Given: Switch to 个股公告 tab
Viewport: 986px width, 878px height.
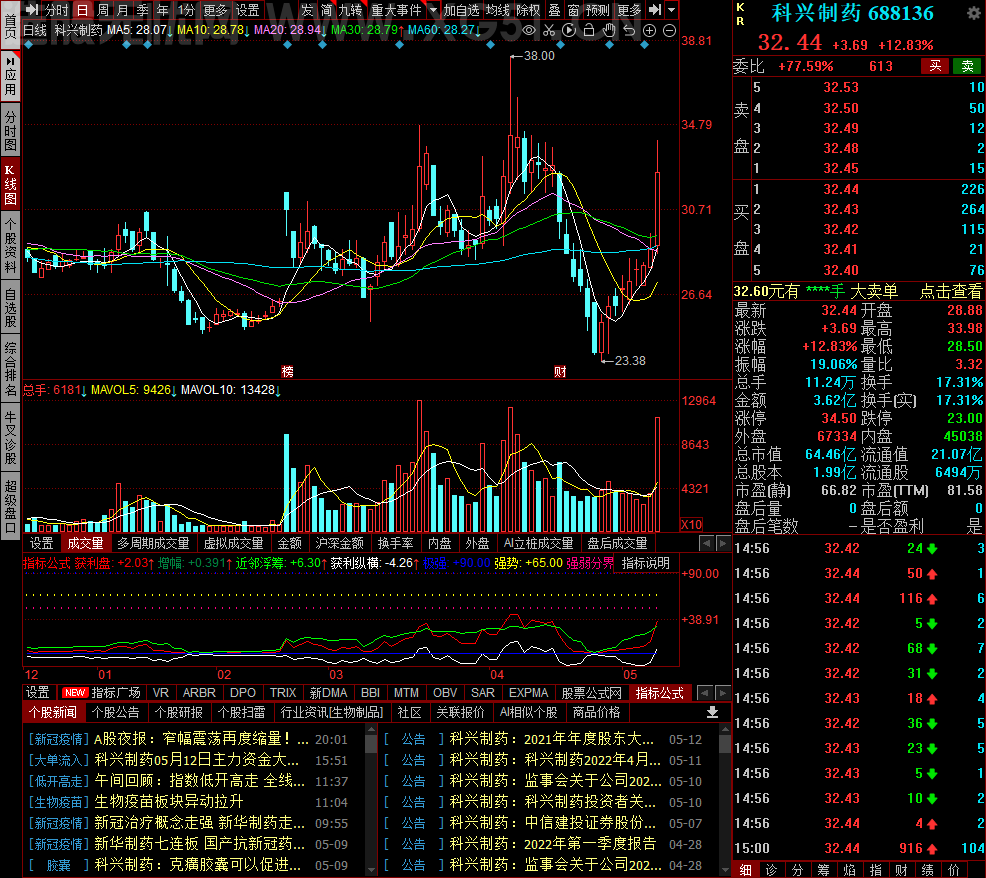Looking at the screenshot, I should coord(115,712).
